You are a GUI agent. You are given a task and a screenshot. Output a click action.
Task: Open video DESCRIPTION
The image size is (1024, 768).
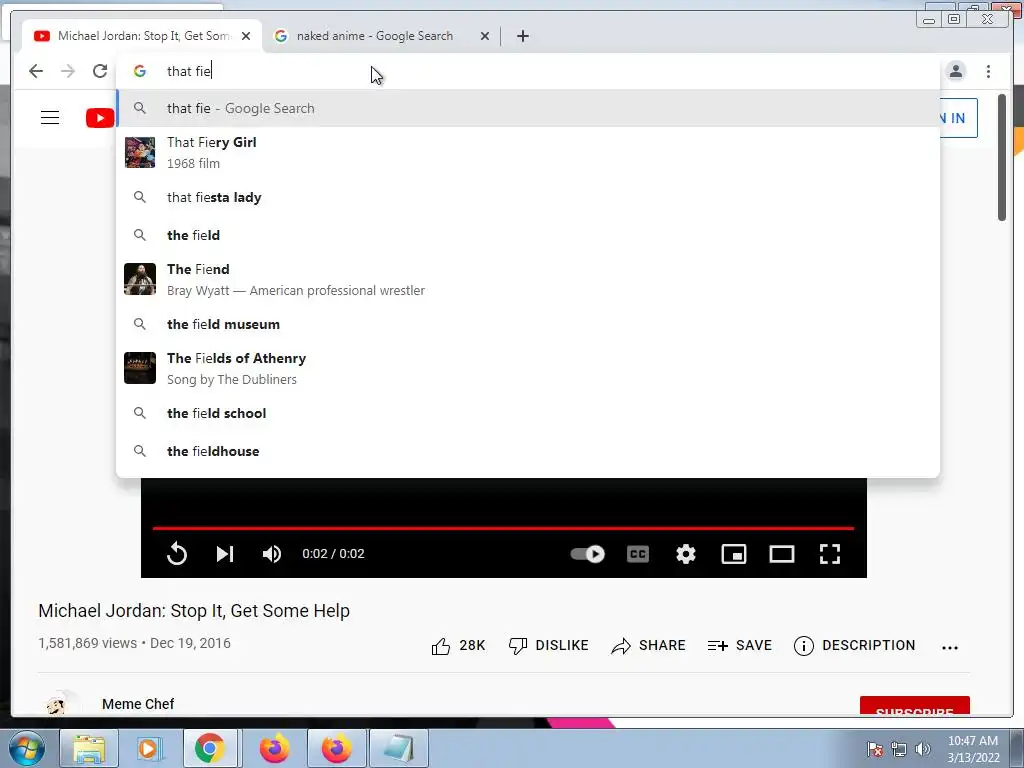coord(854,646)
